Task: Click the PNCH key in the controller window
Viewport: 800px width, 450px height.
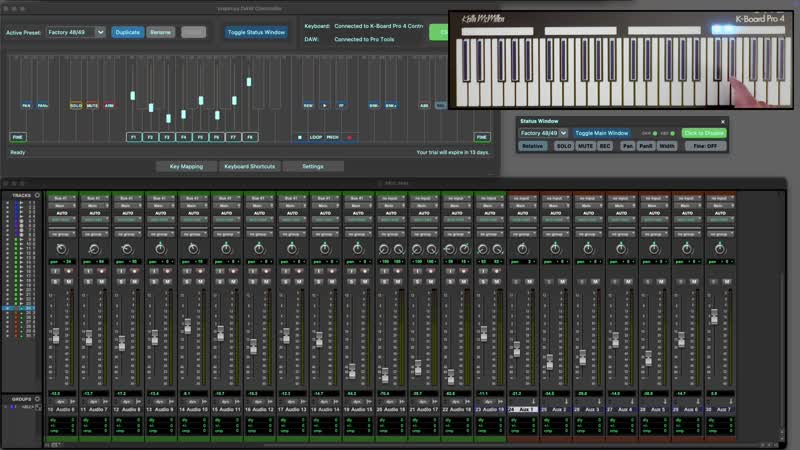Action: coord(333,137)
